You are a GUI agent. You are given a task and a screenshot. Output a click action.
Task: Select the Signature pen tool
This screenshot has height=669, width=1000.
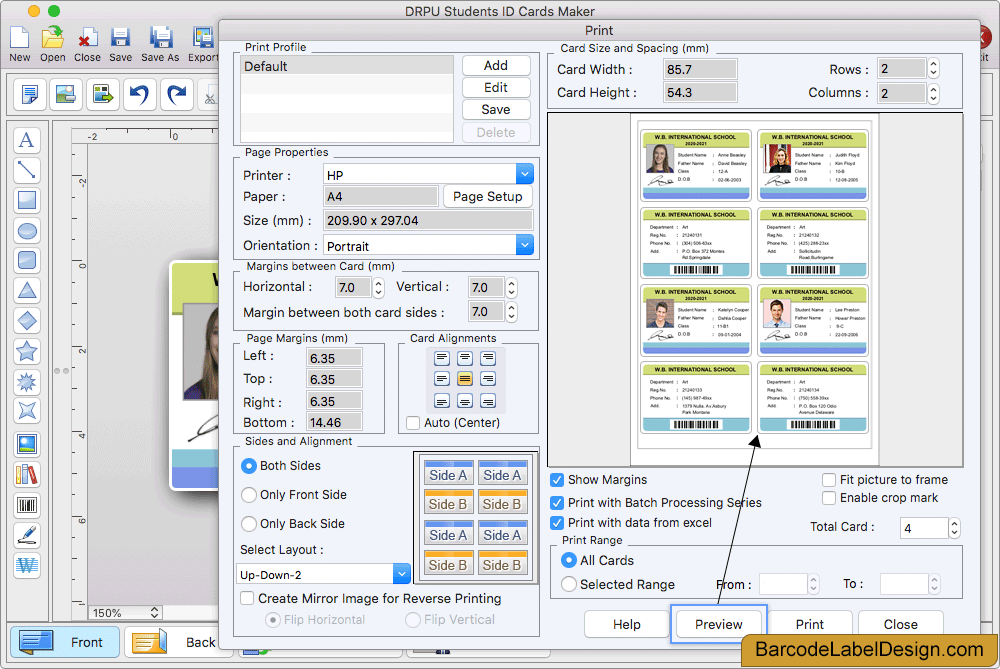27,535
